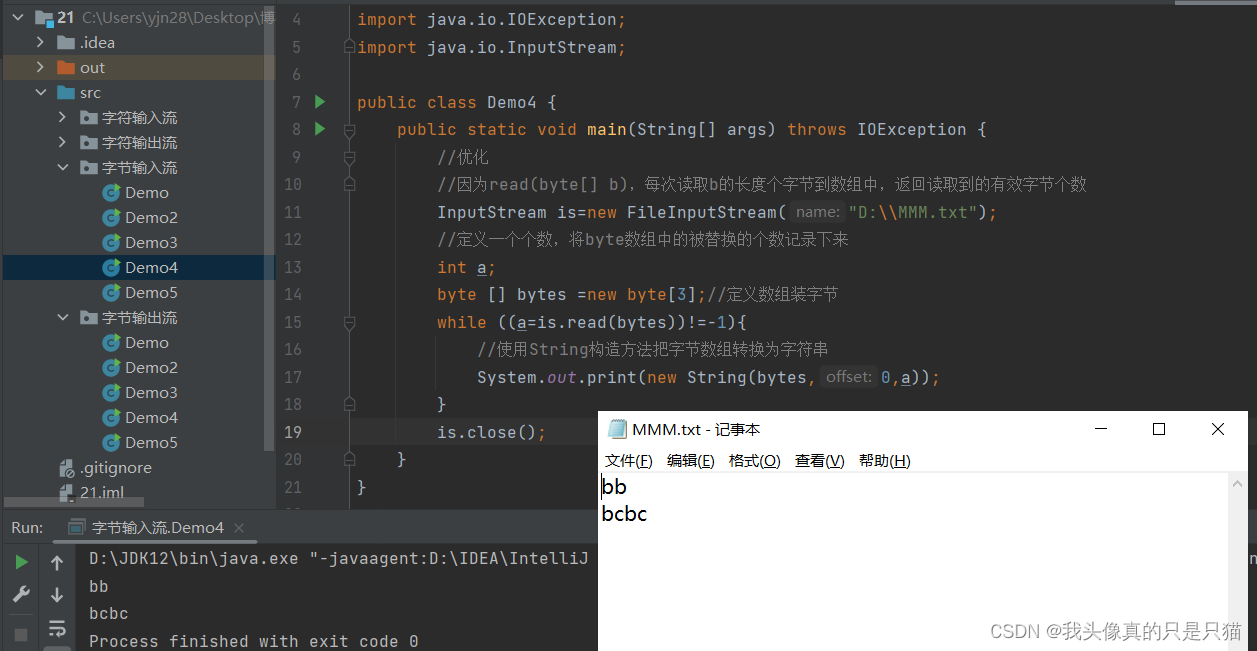Click the Demo2 class icon under 字节输出流
Viewport: 1257px width, 651px height.
[111, 367]
